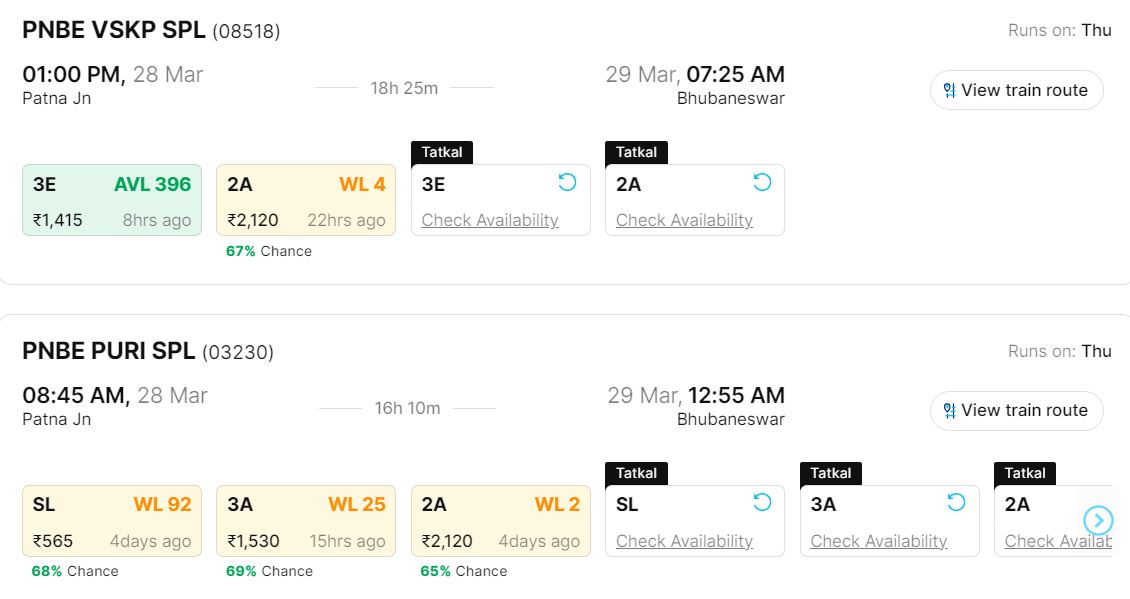Select 3E AVL 396 fare card
Screen dimensions: 1130x599
point(112,200)
